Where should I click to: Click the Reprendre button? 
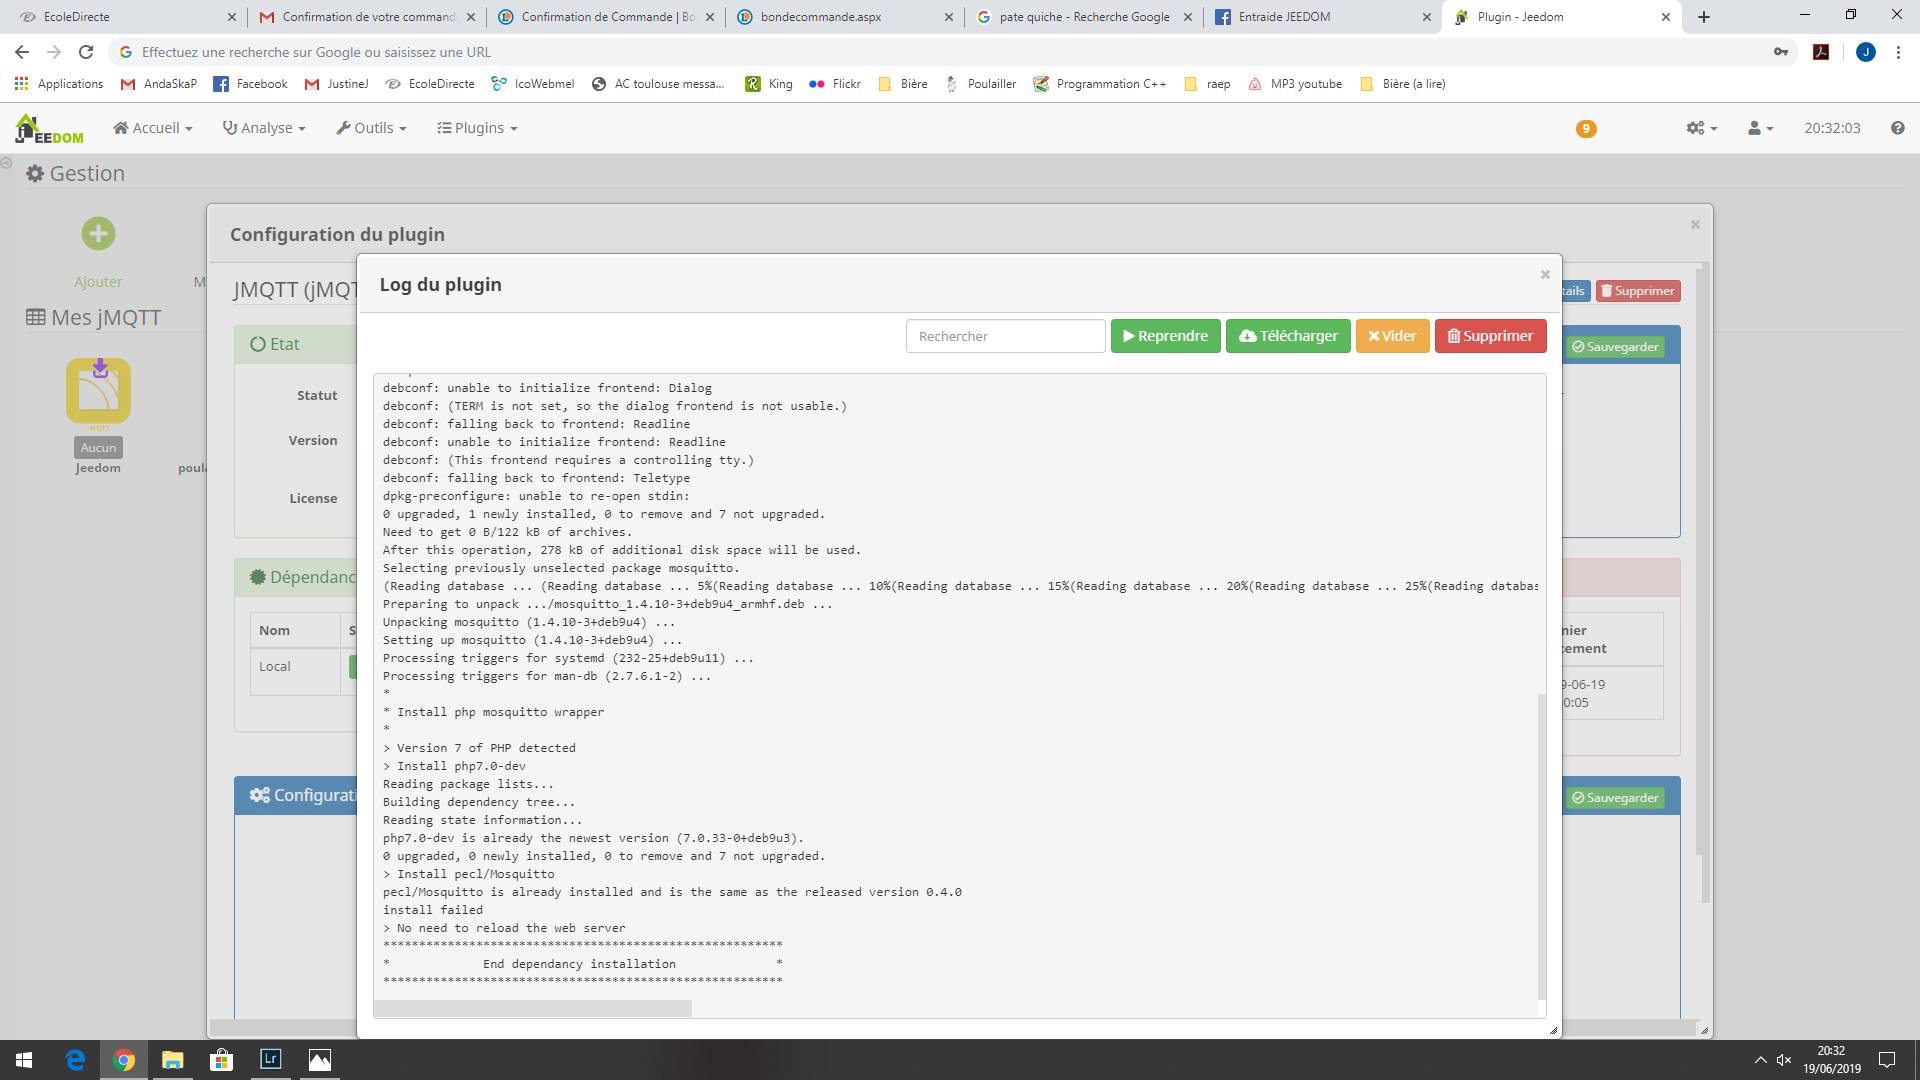1165,336
